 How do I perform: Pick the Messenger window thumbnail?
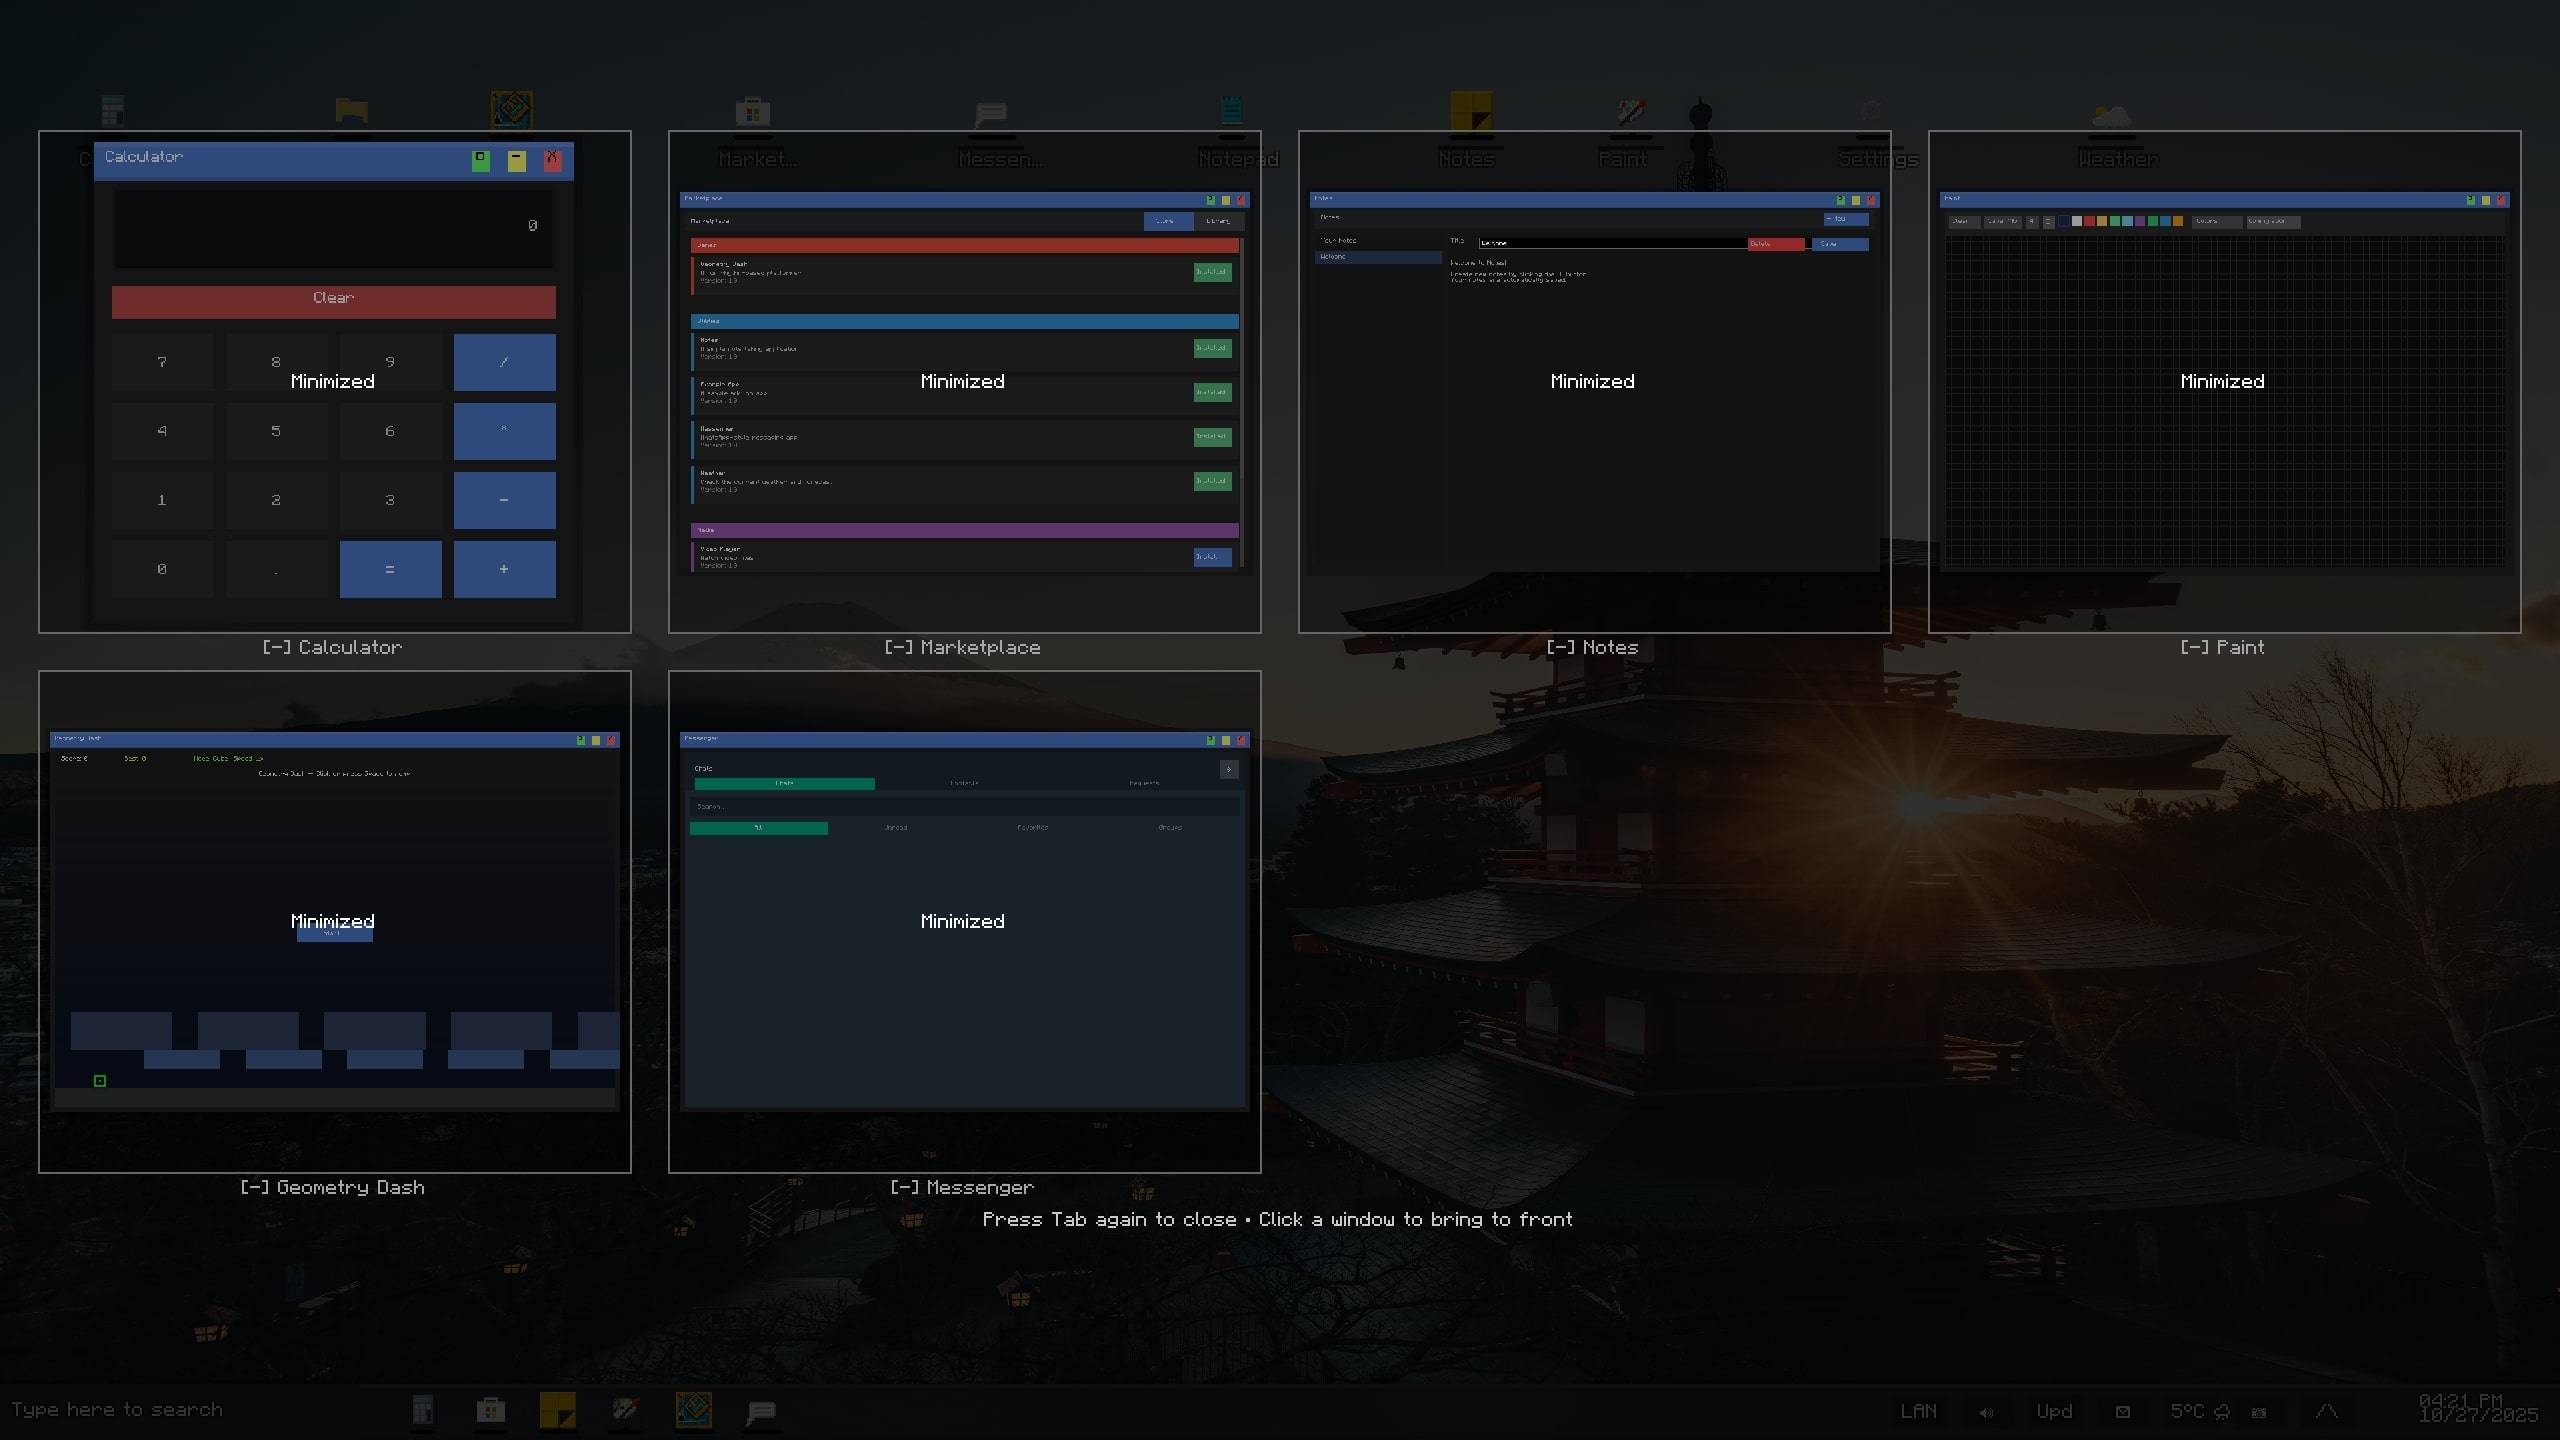pyautogui.click(x=964, y=921)
